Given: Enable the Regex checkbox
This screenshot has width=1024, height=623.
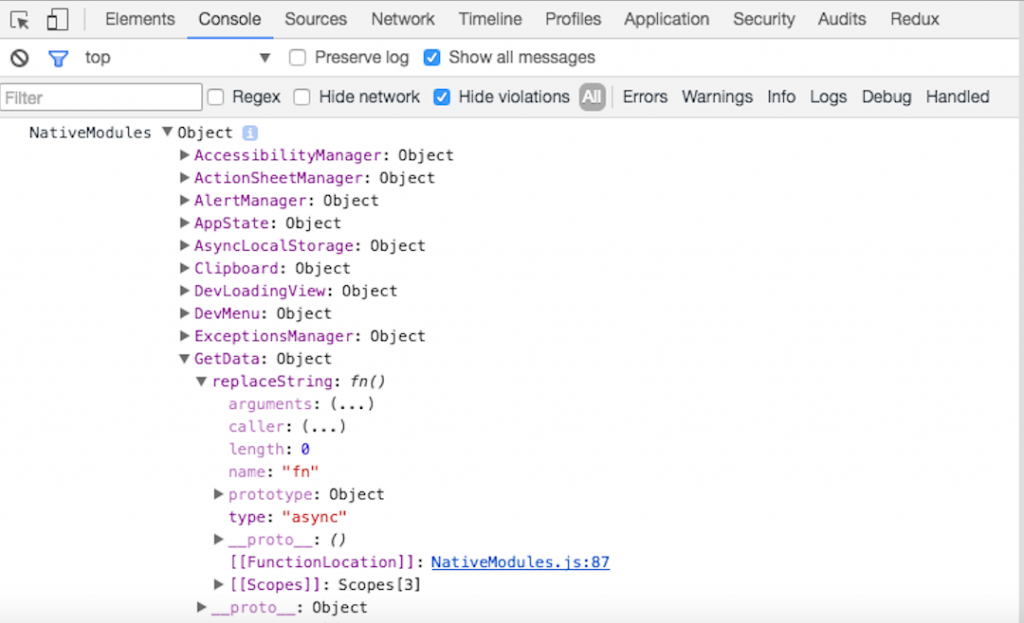Looking at the screenshot, I should [x=215, y=97].
